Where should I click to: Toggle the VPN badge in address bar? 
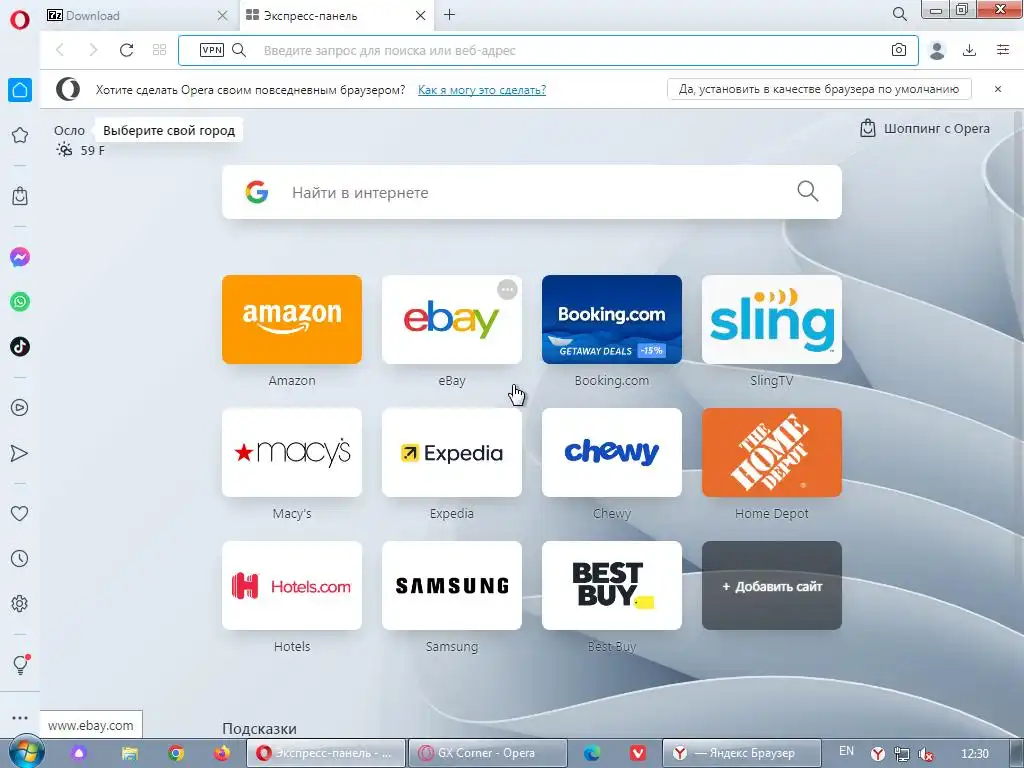pyautogui.click(x=212, y=50)
